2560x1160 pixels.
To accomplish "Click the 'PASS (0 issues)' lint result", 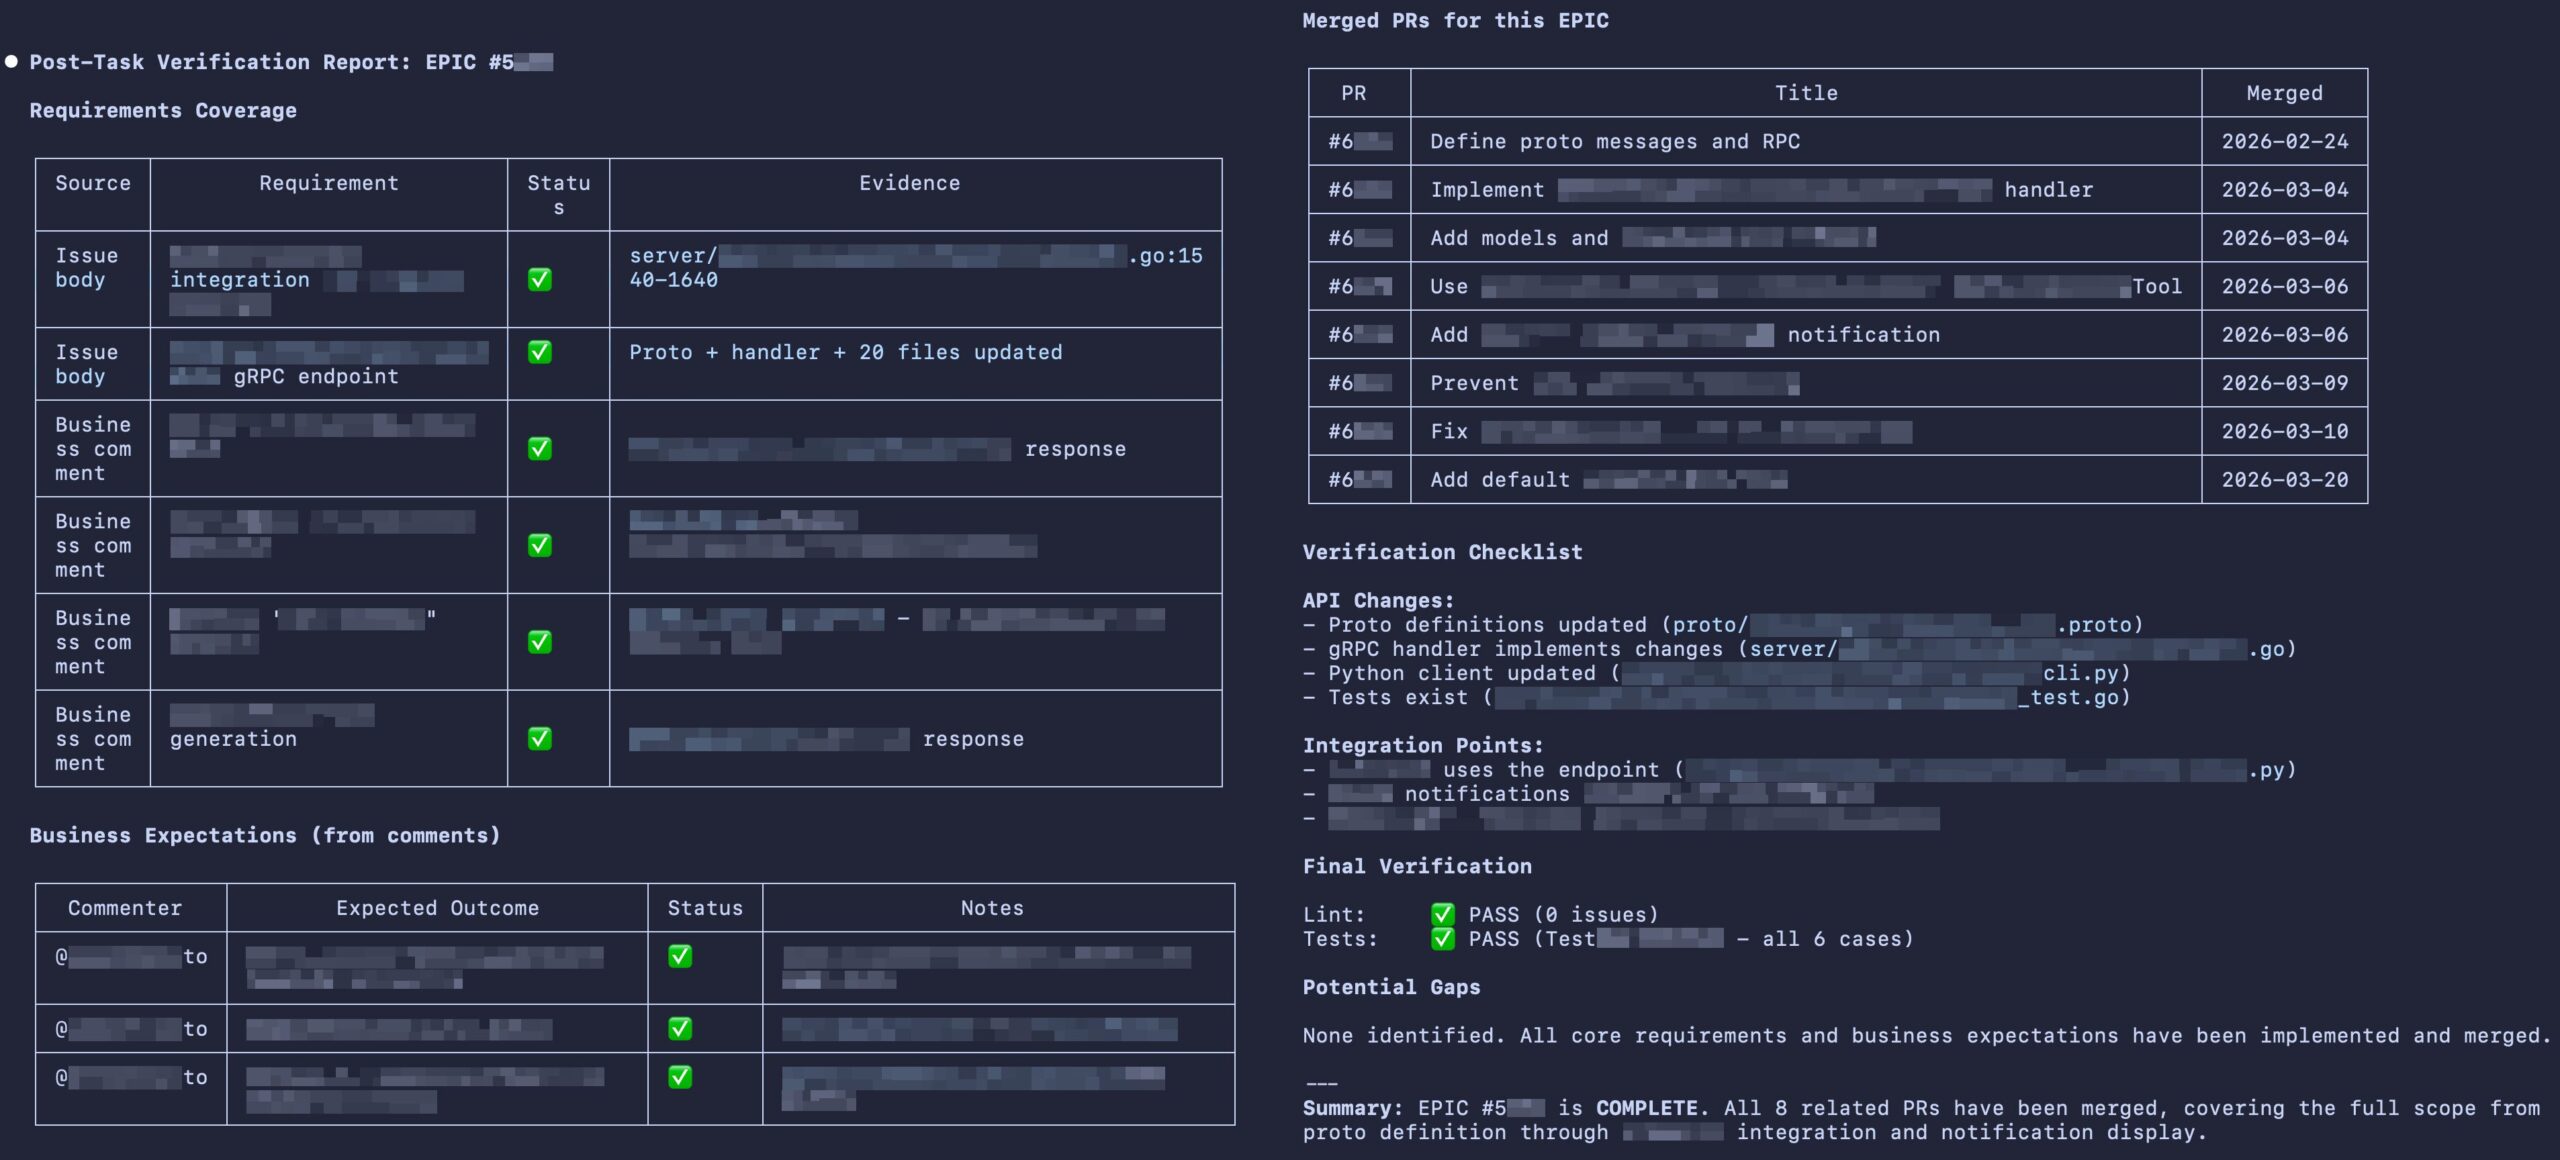I will coord(1563,914).
